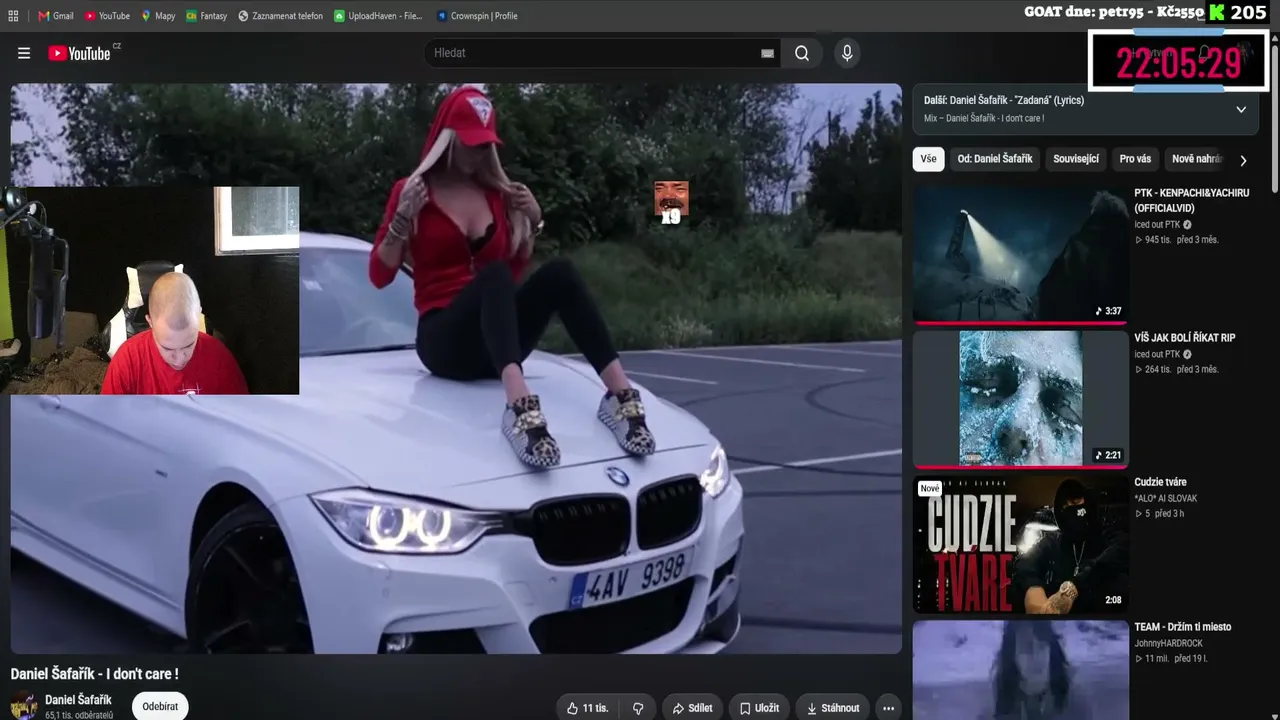
Task: Open the JohnnyHARDROCK channel name
Action: coord(1168,643)
